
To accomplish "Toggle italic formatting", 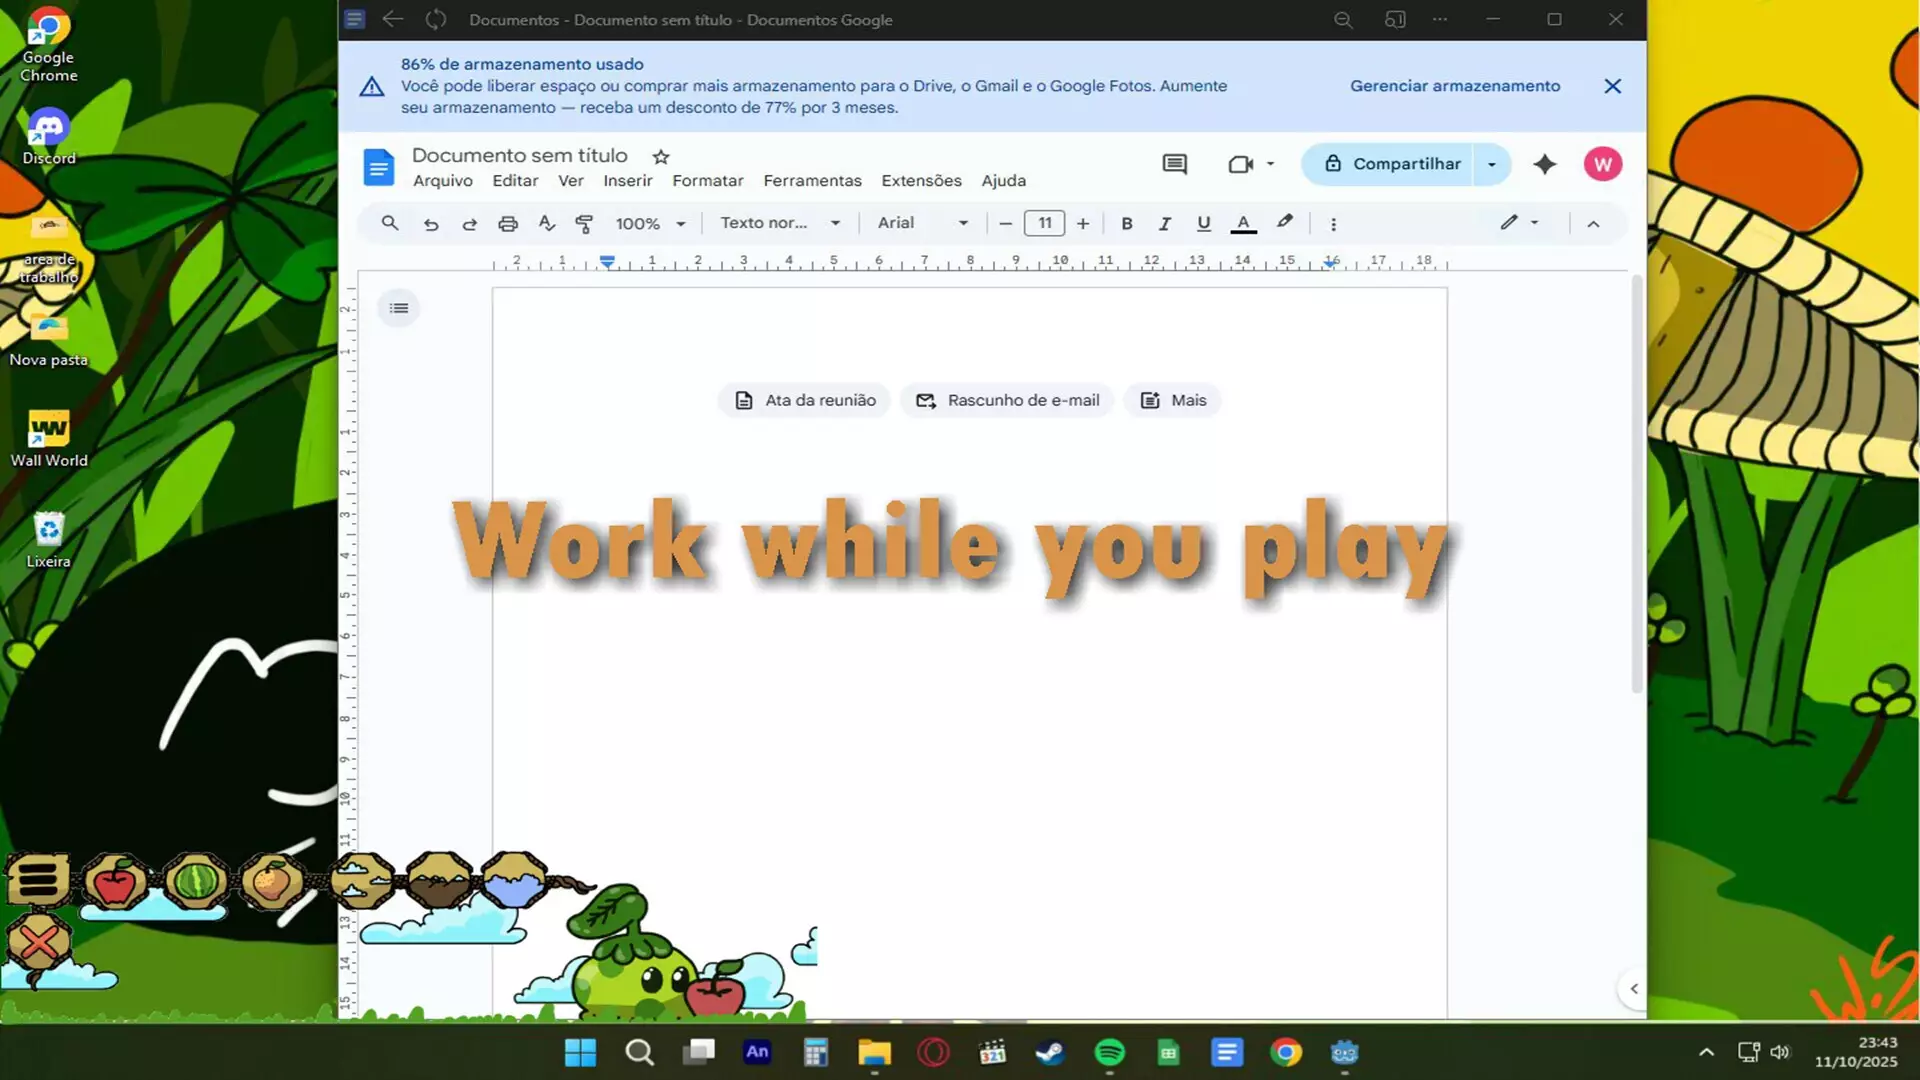I will pyautogui.click(x=1164, y=223).
